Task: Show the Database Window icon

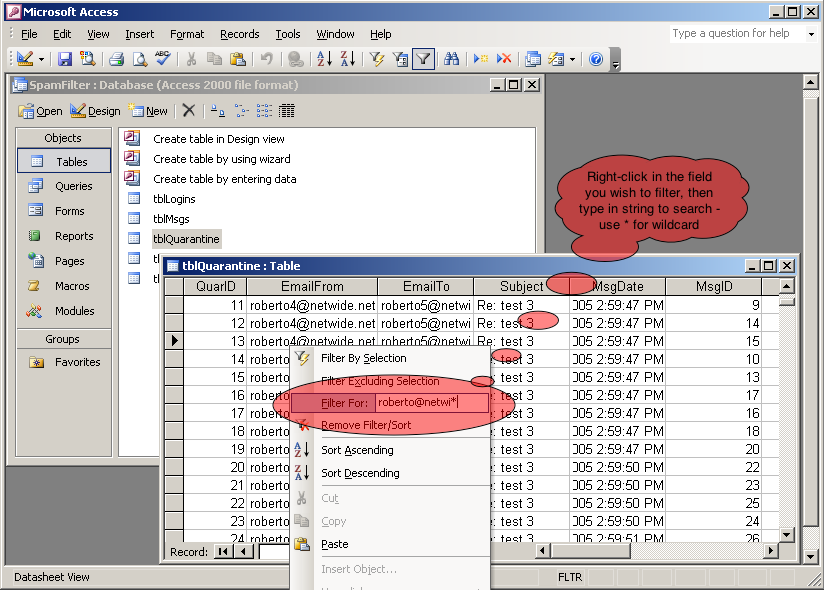Action: click(533, 59)
